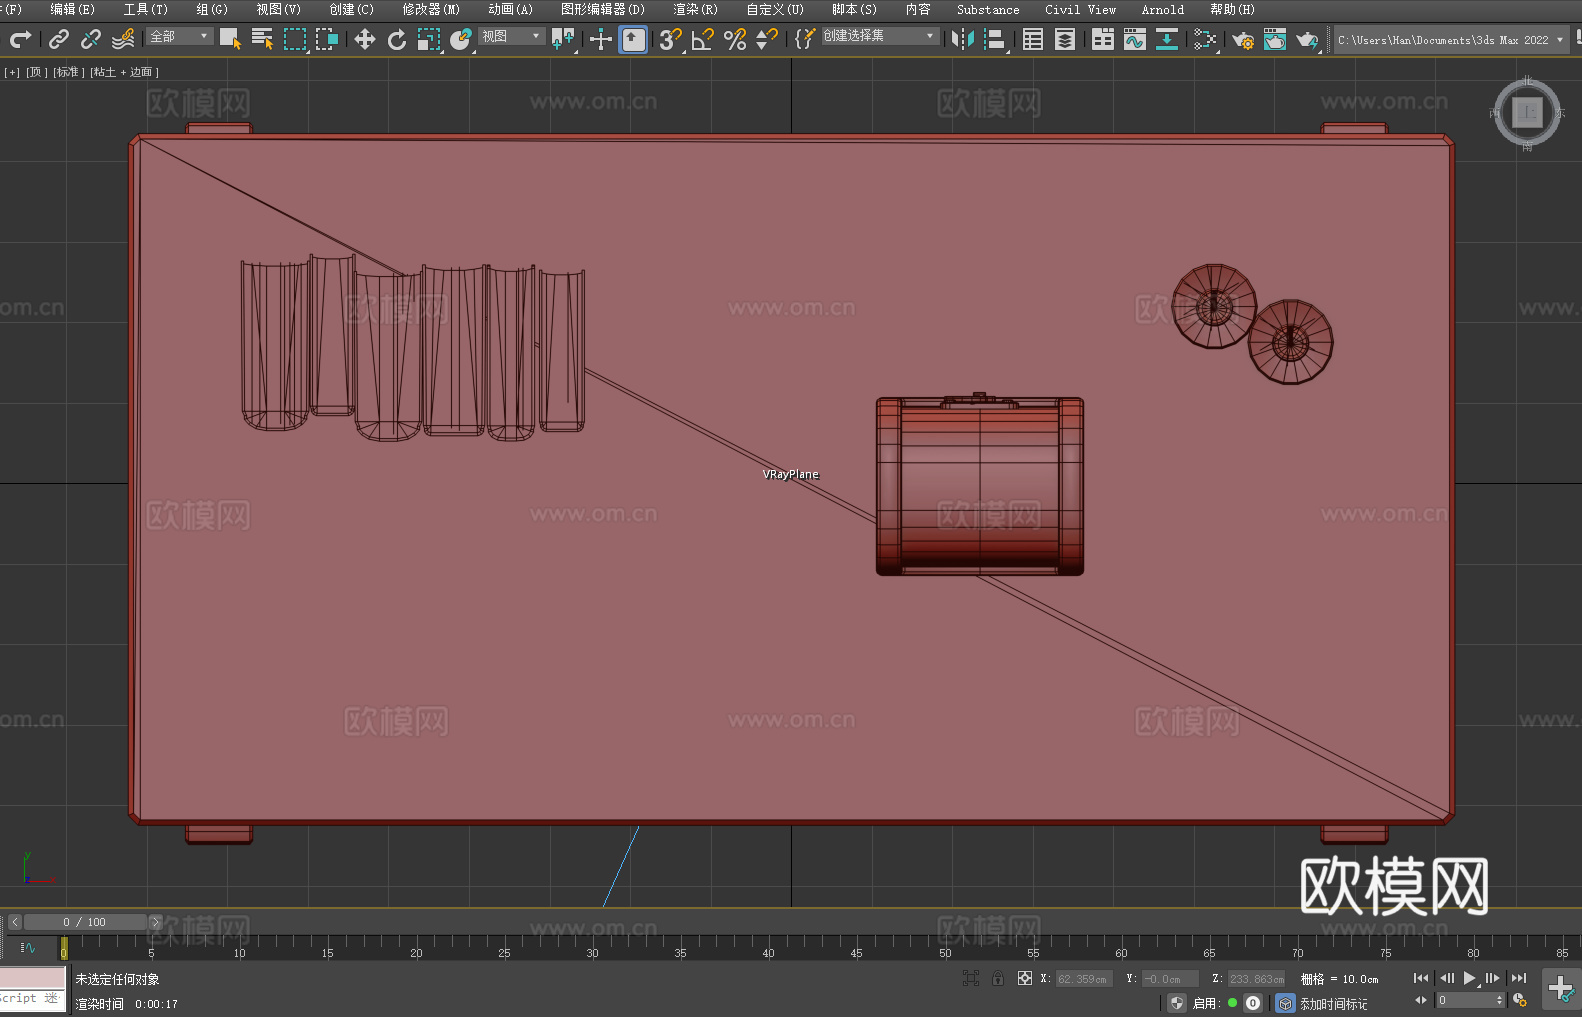Toggle Select and Manipulate crosshair icon

[601, 39]
